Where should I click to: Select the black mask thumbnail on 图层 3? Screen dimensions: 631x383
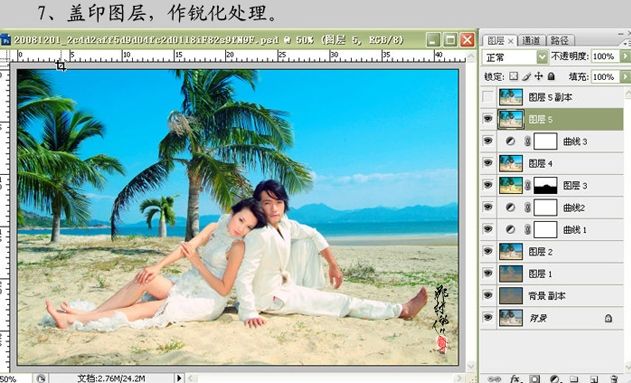point(545,185)
